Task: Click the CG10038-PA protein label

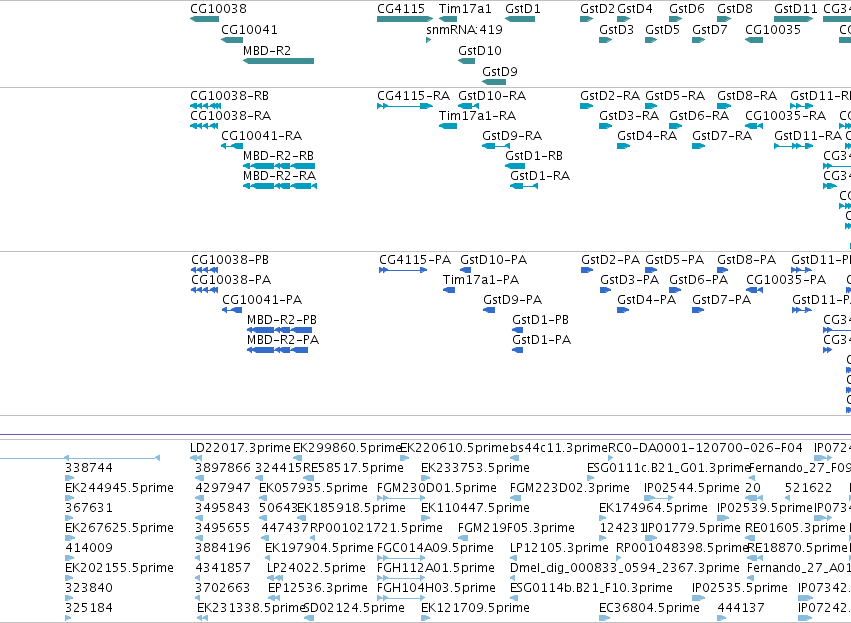Action: 231,280
